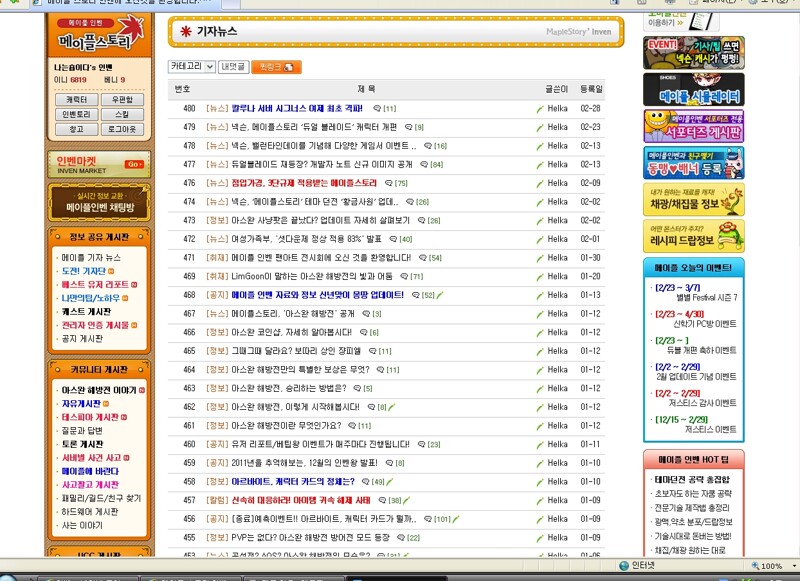
Task: Open the 서버별 사건 사고 board
Action: tap(92, 458)
